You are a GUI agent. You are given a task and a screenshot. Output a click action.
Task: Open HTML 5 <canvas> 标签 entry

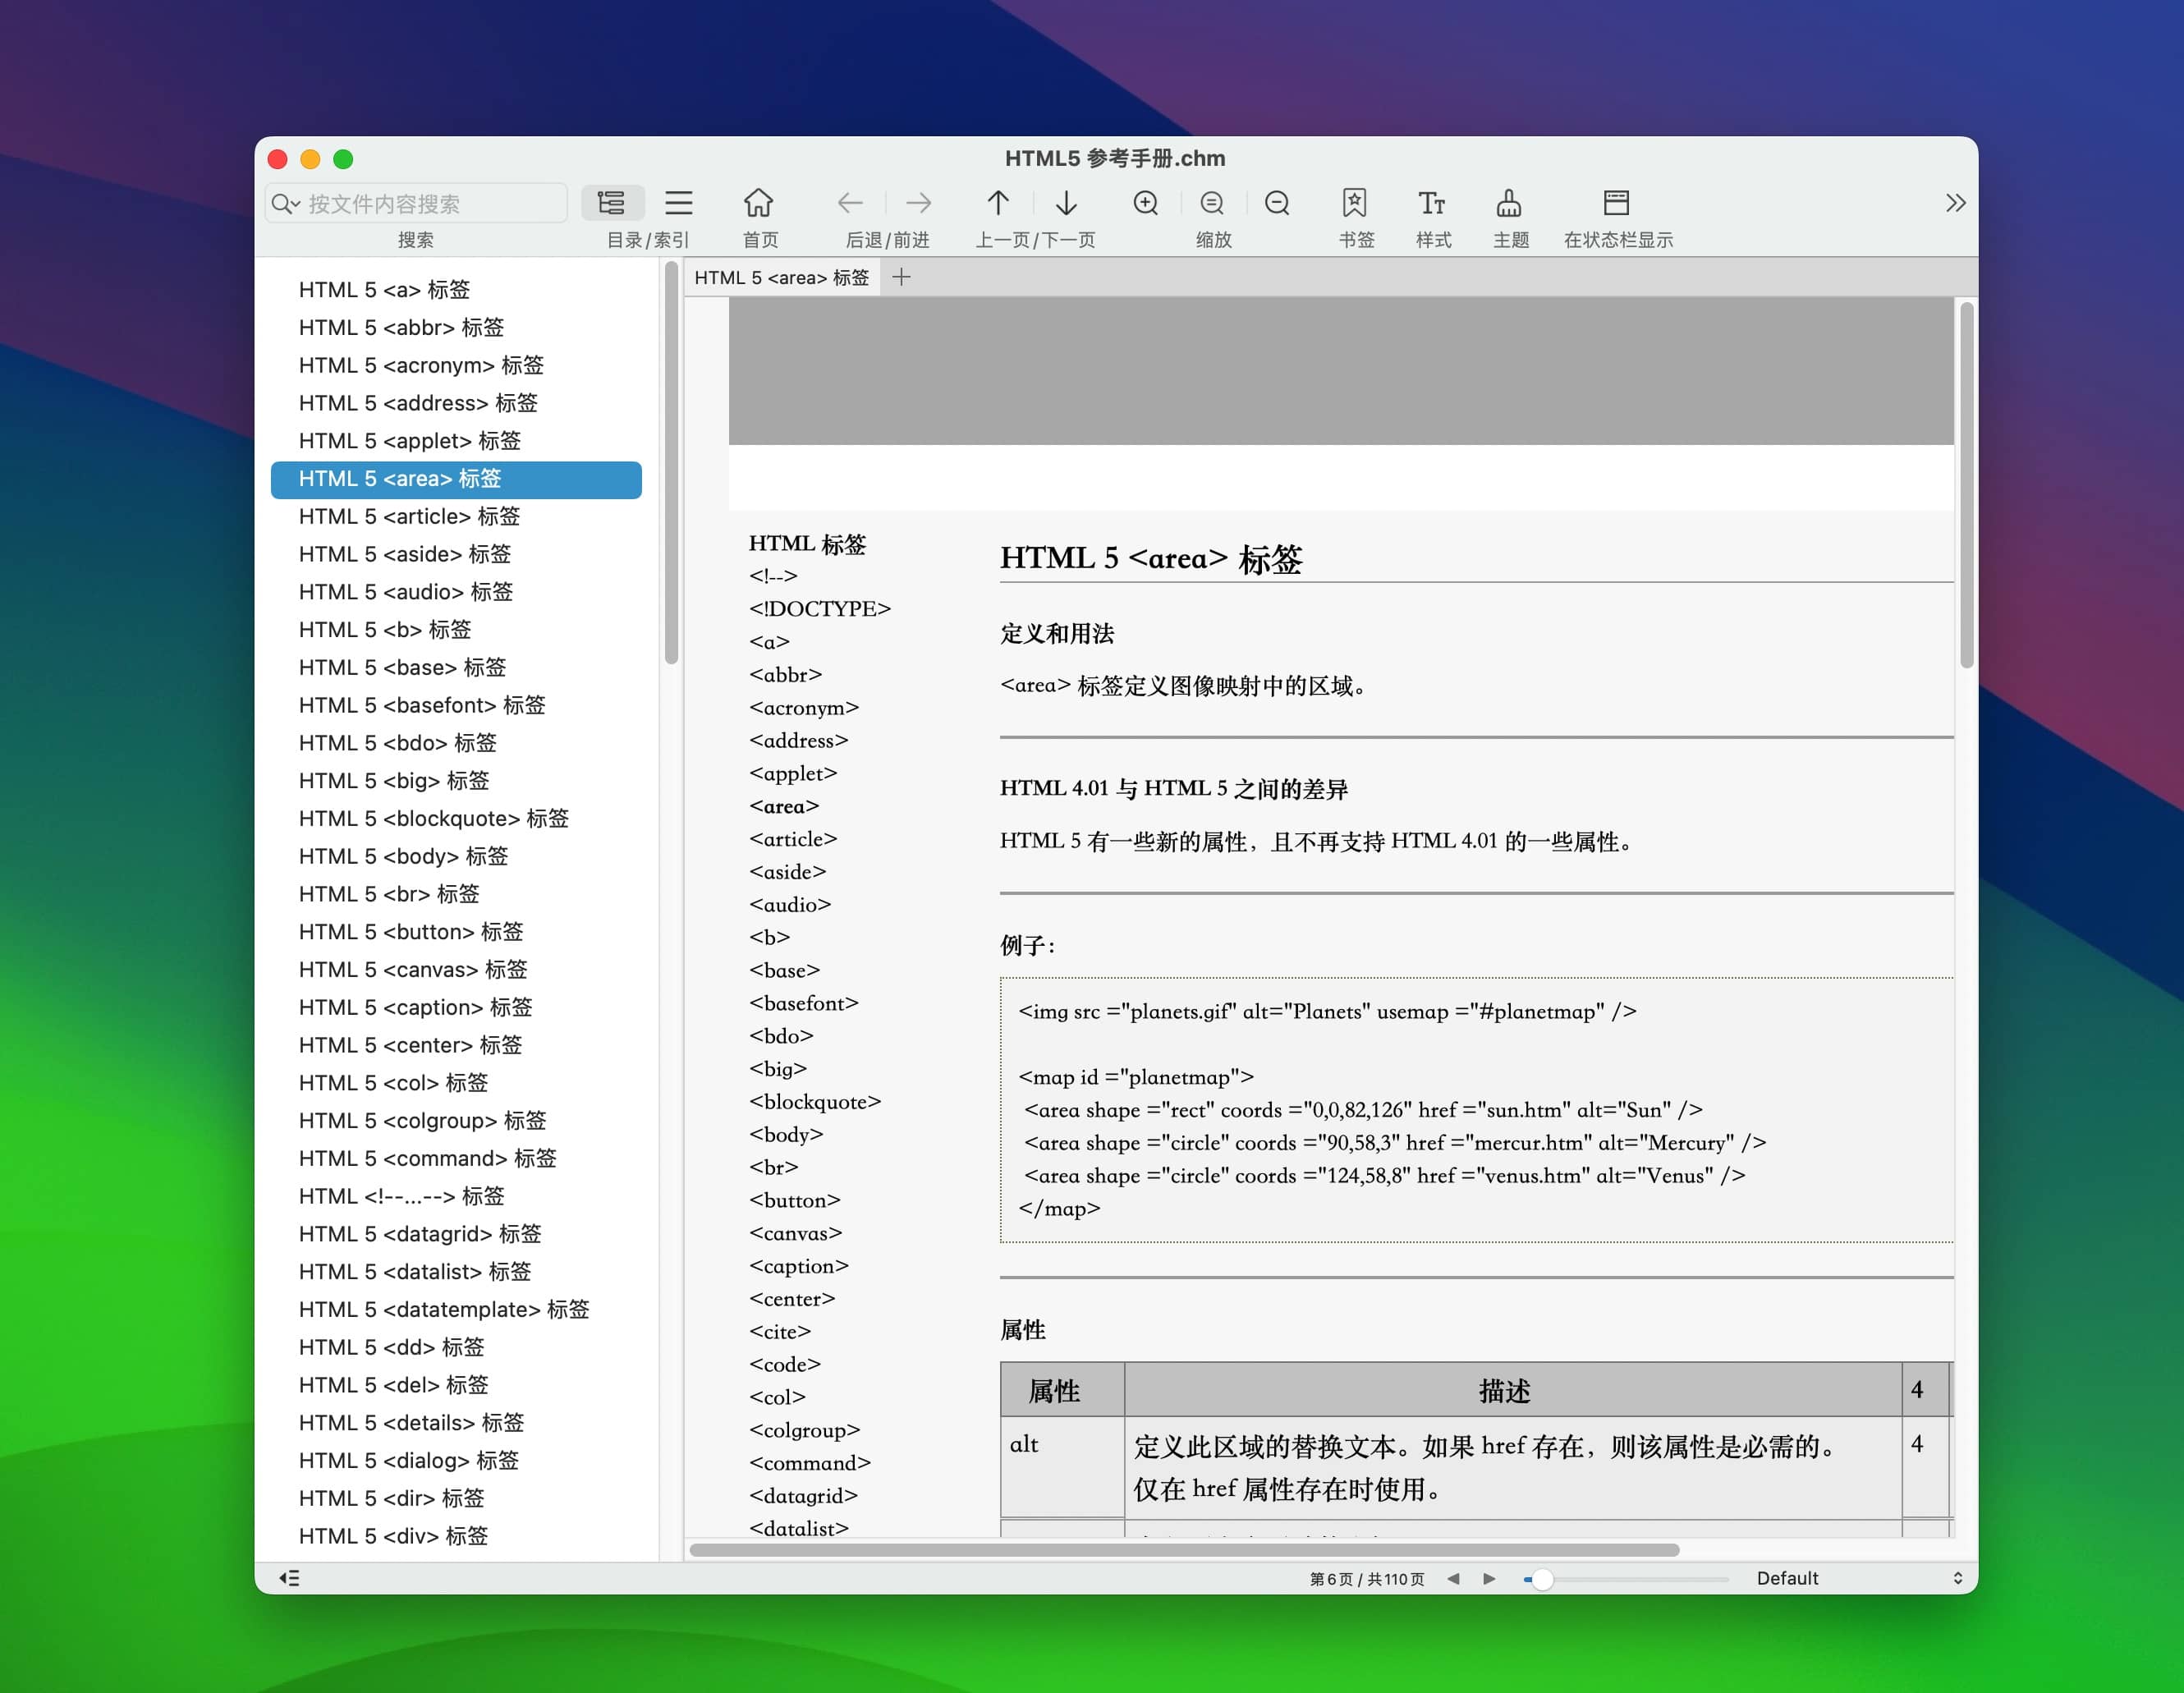point(456,969)
